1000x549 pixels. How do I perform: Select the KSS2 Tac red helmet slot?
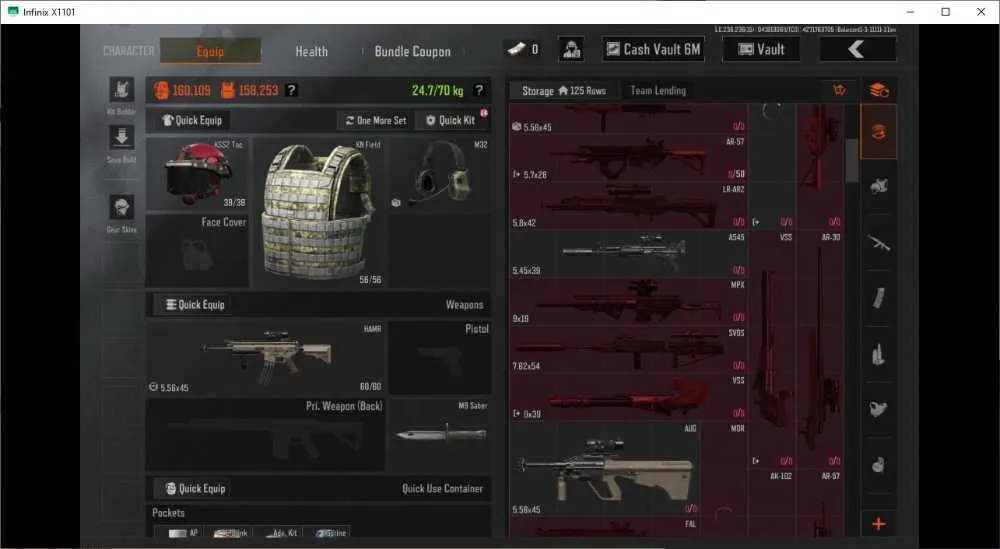197,173
